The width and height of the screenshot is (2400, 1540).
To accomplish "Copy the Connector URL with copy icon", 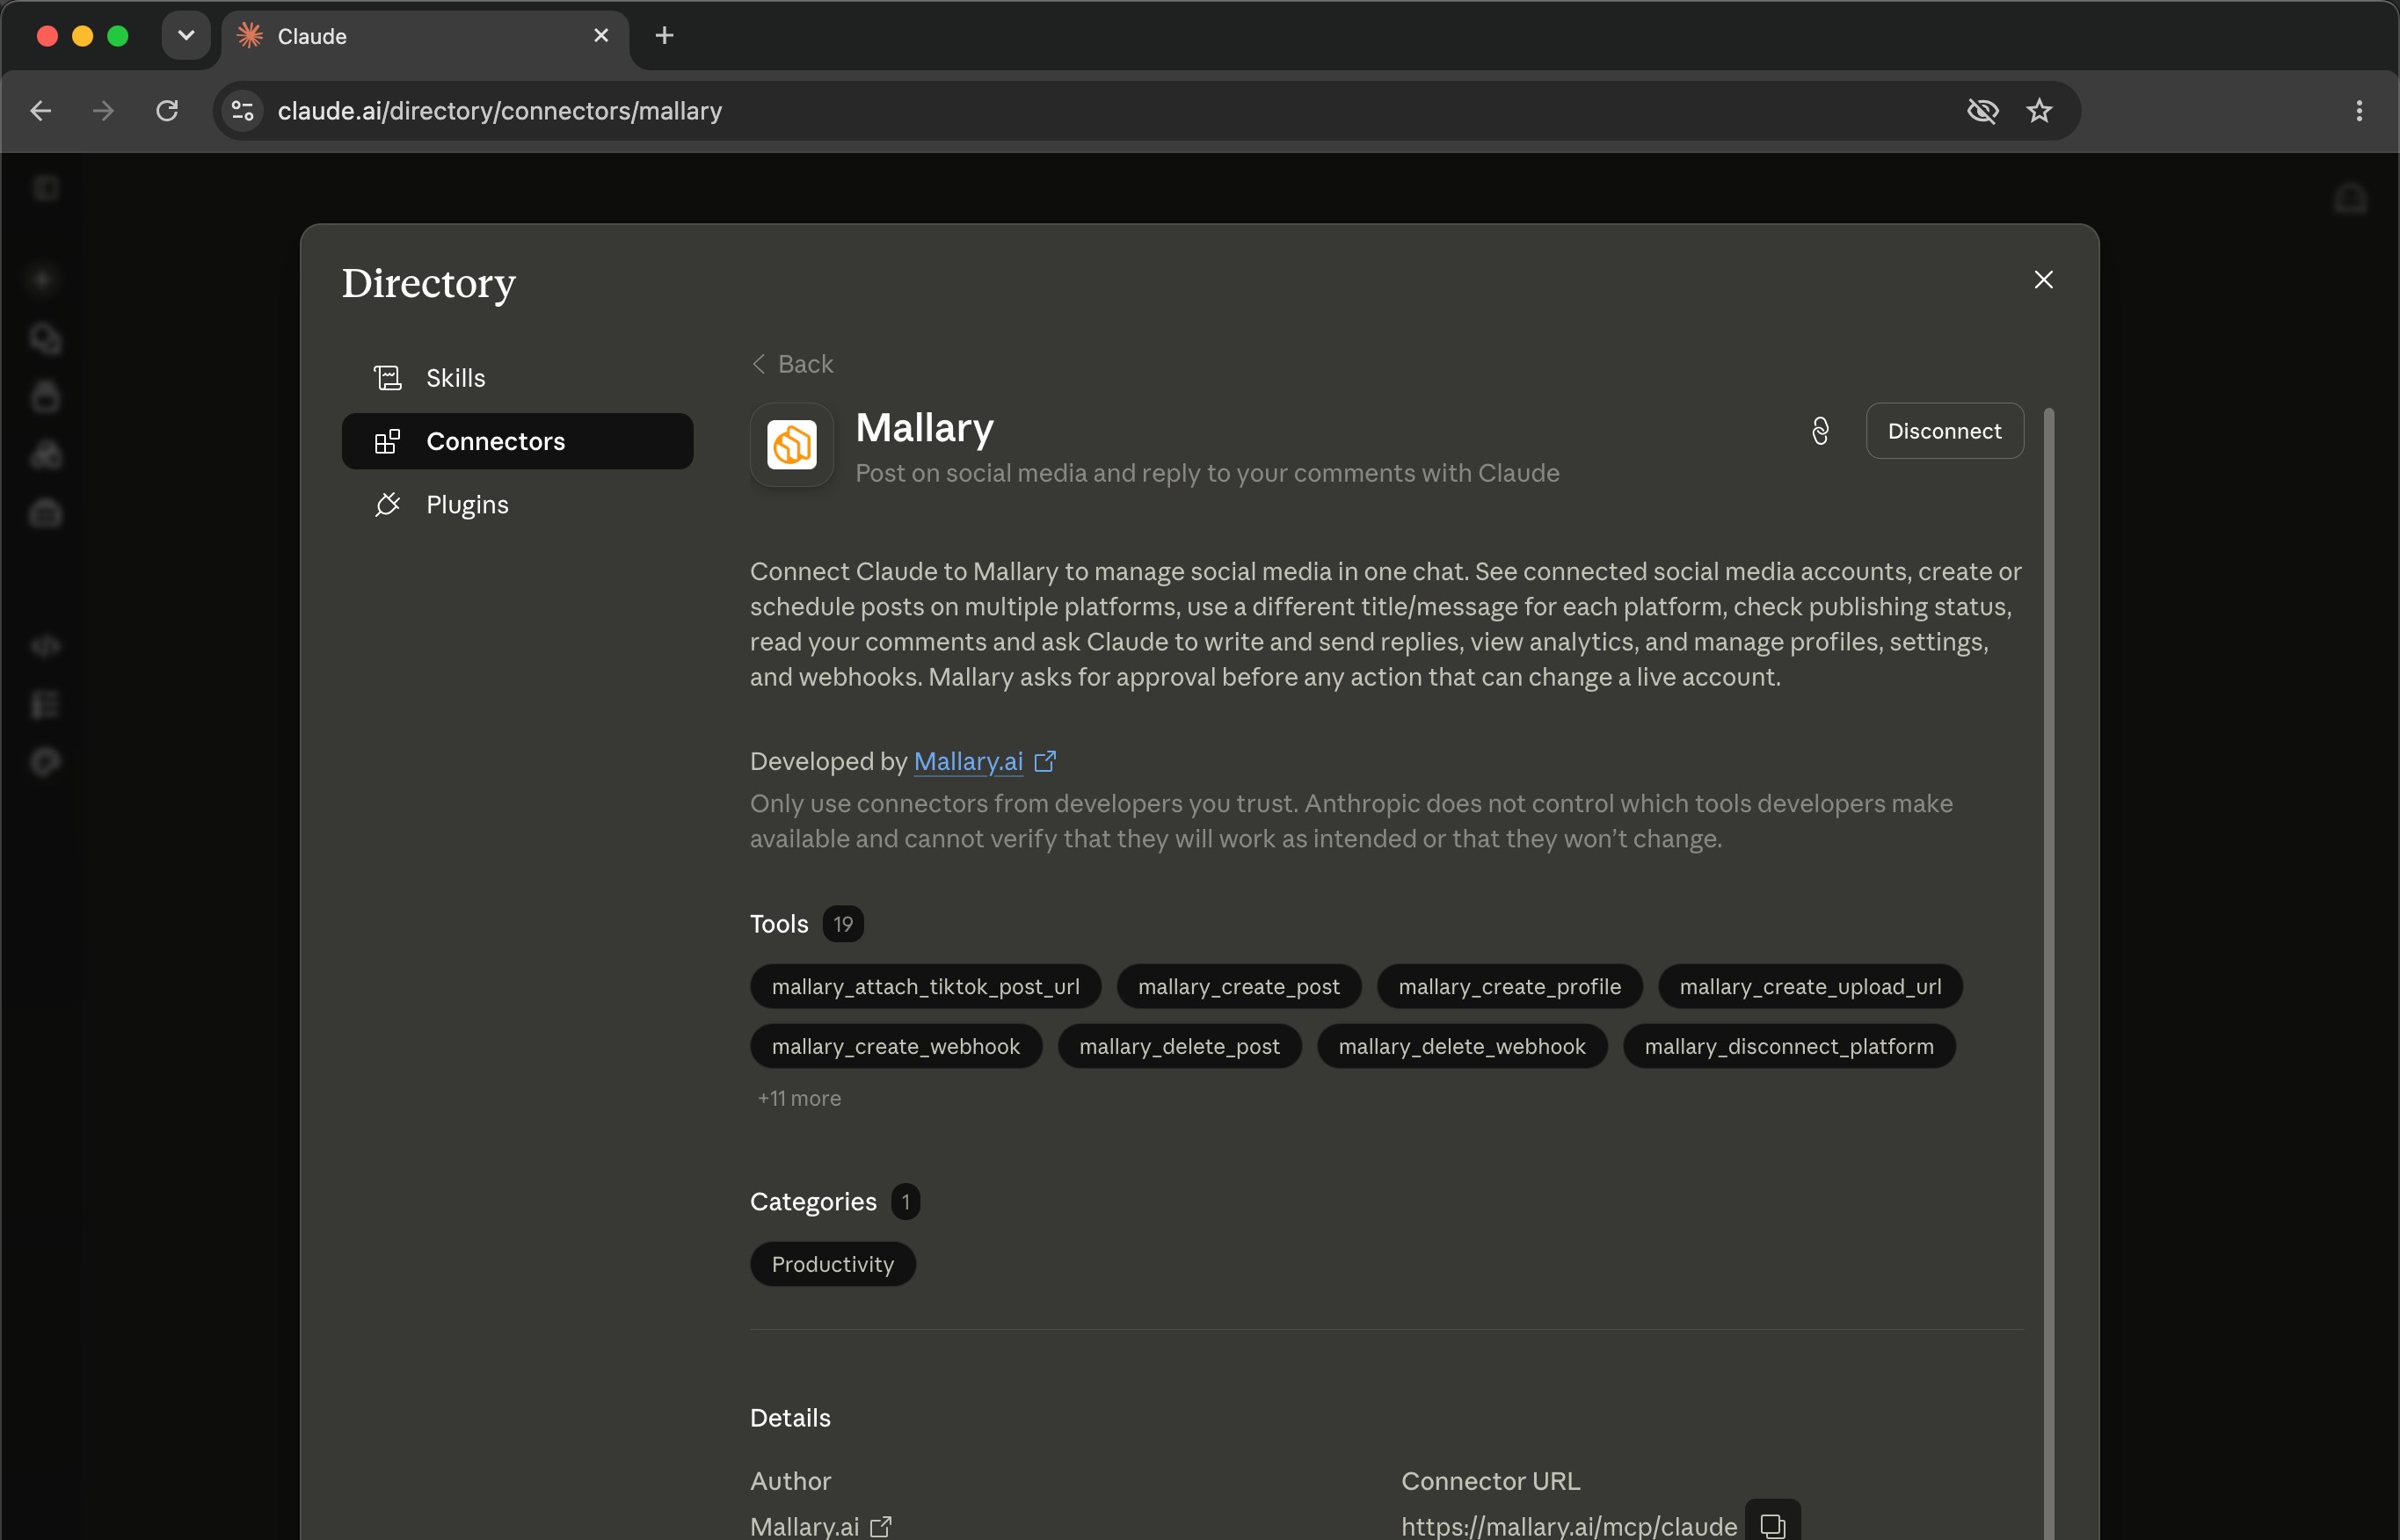I will [1772, 1525].
